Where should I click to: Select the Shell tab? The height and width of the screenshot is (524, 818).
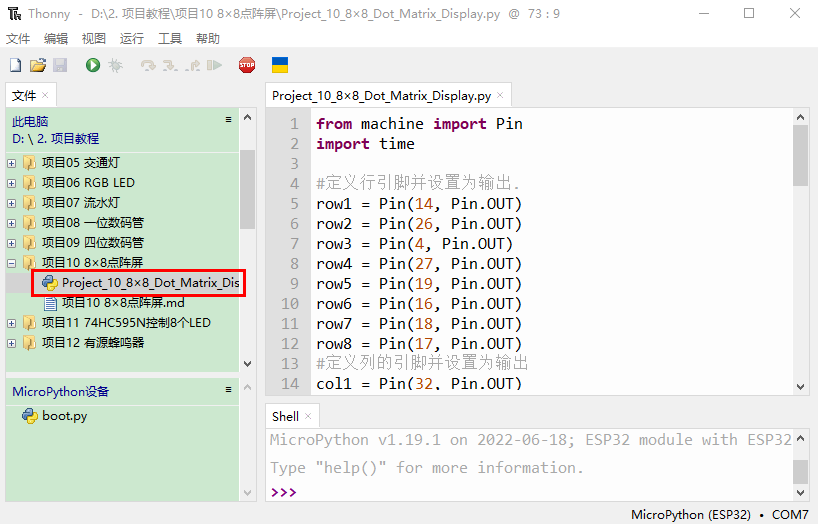coord(285,416)
